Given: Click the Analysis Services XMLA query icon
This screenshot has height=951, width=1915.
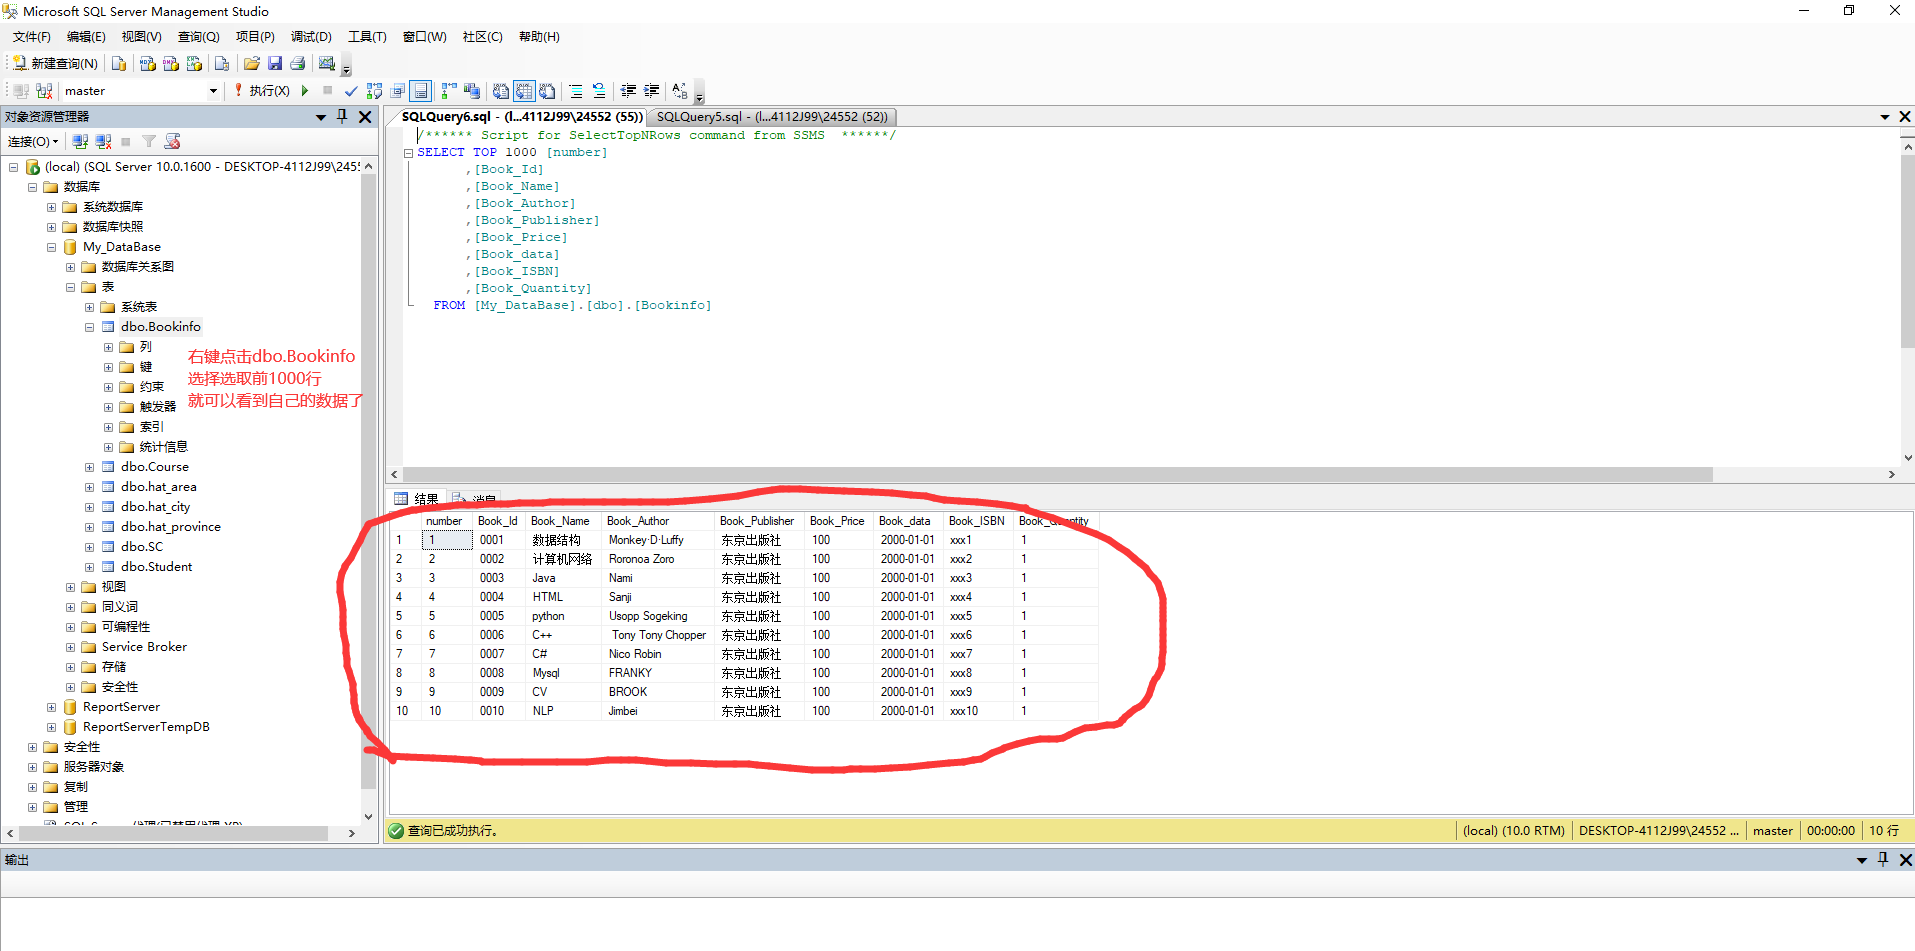Looking at the screenshot, I should 194,63.
